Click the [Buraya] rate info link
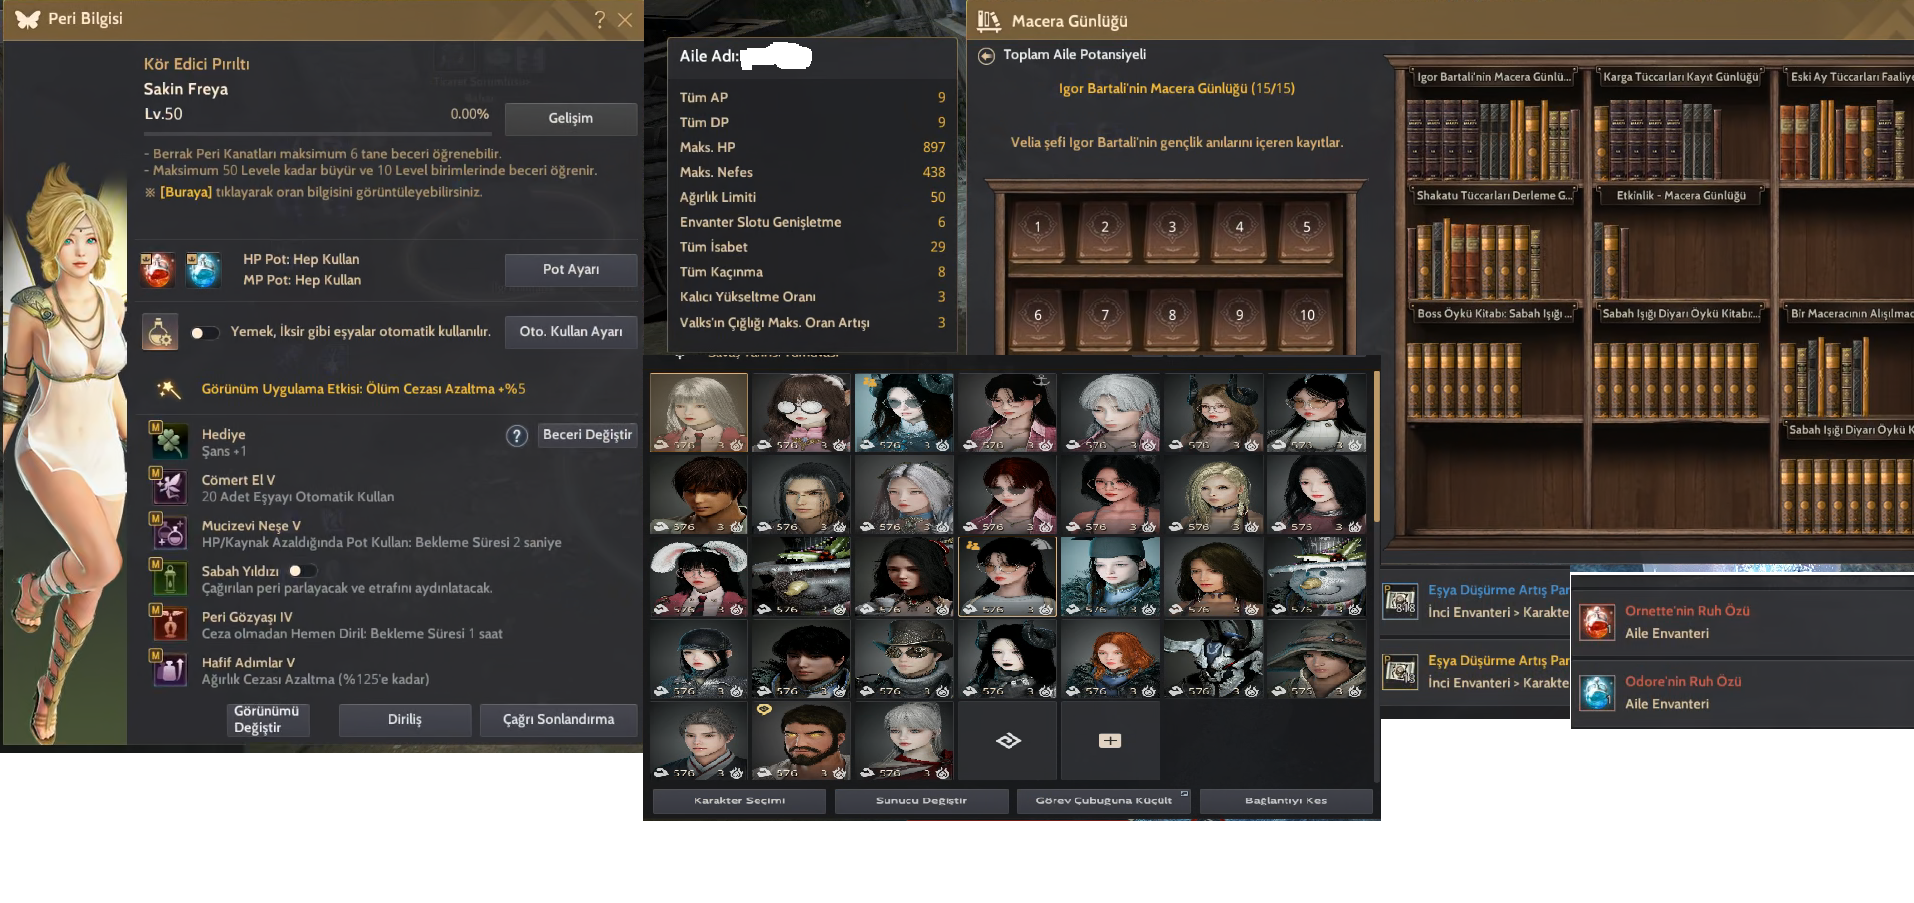This screenshot has width=1914, height=903. coord(186,192)
